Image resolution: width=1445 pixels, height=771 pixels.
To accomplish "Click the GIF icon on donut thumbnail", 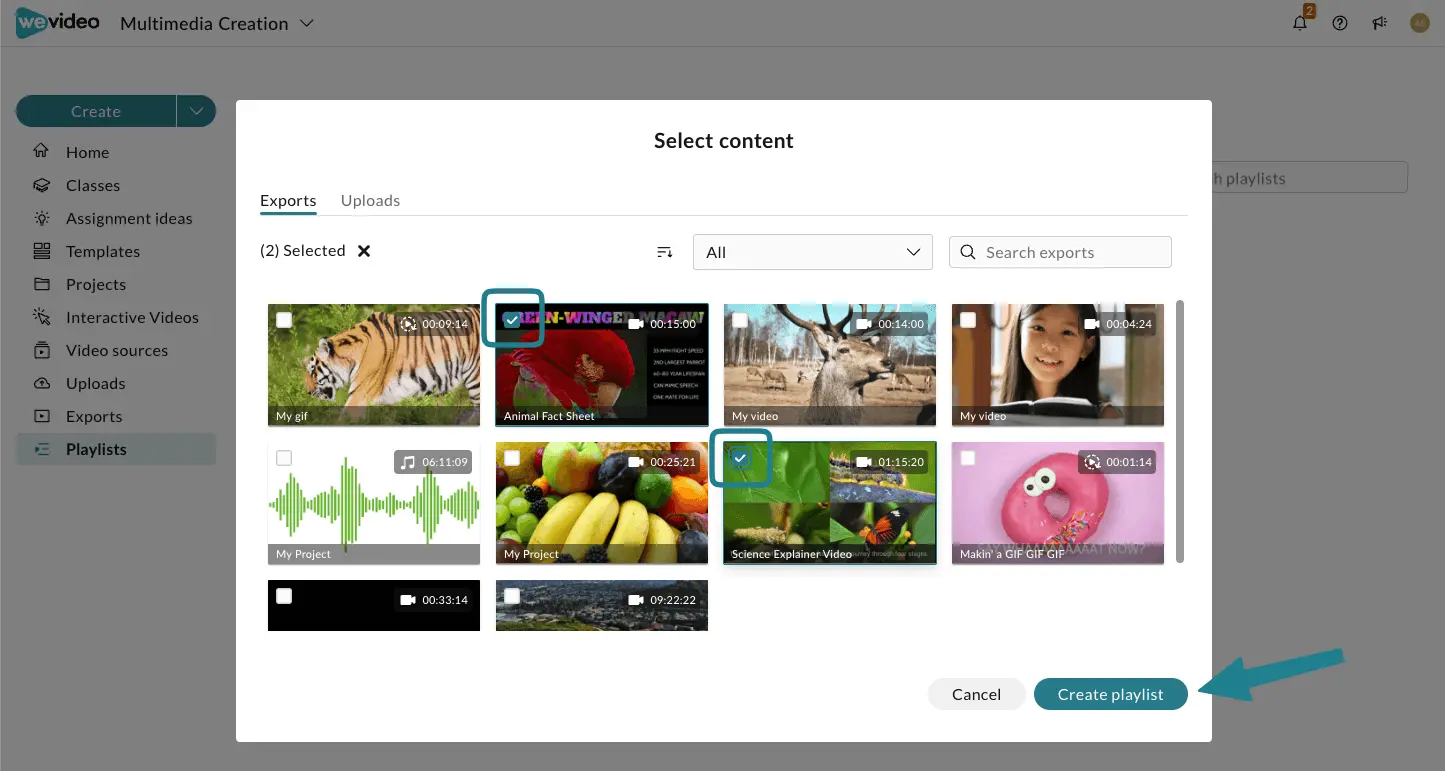I will tap(1092, 462).
